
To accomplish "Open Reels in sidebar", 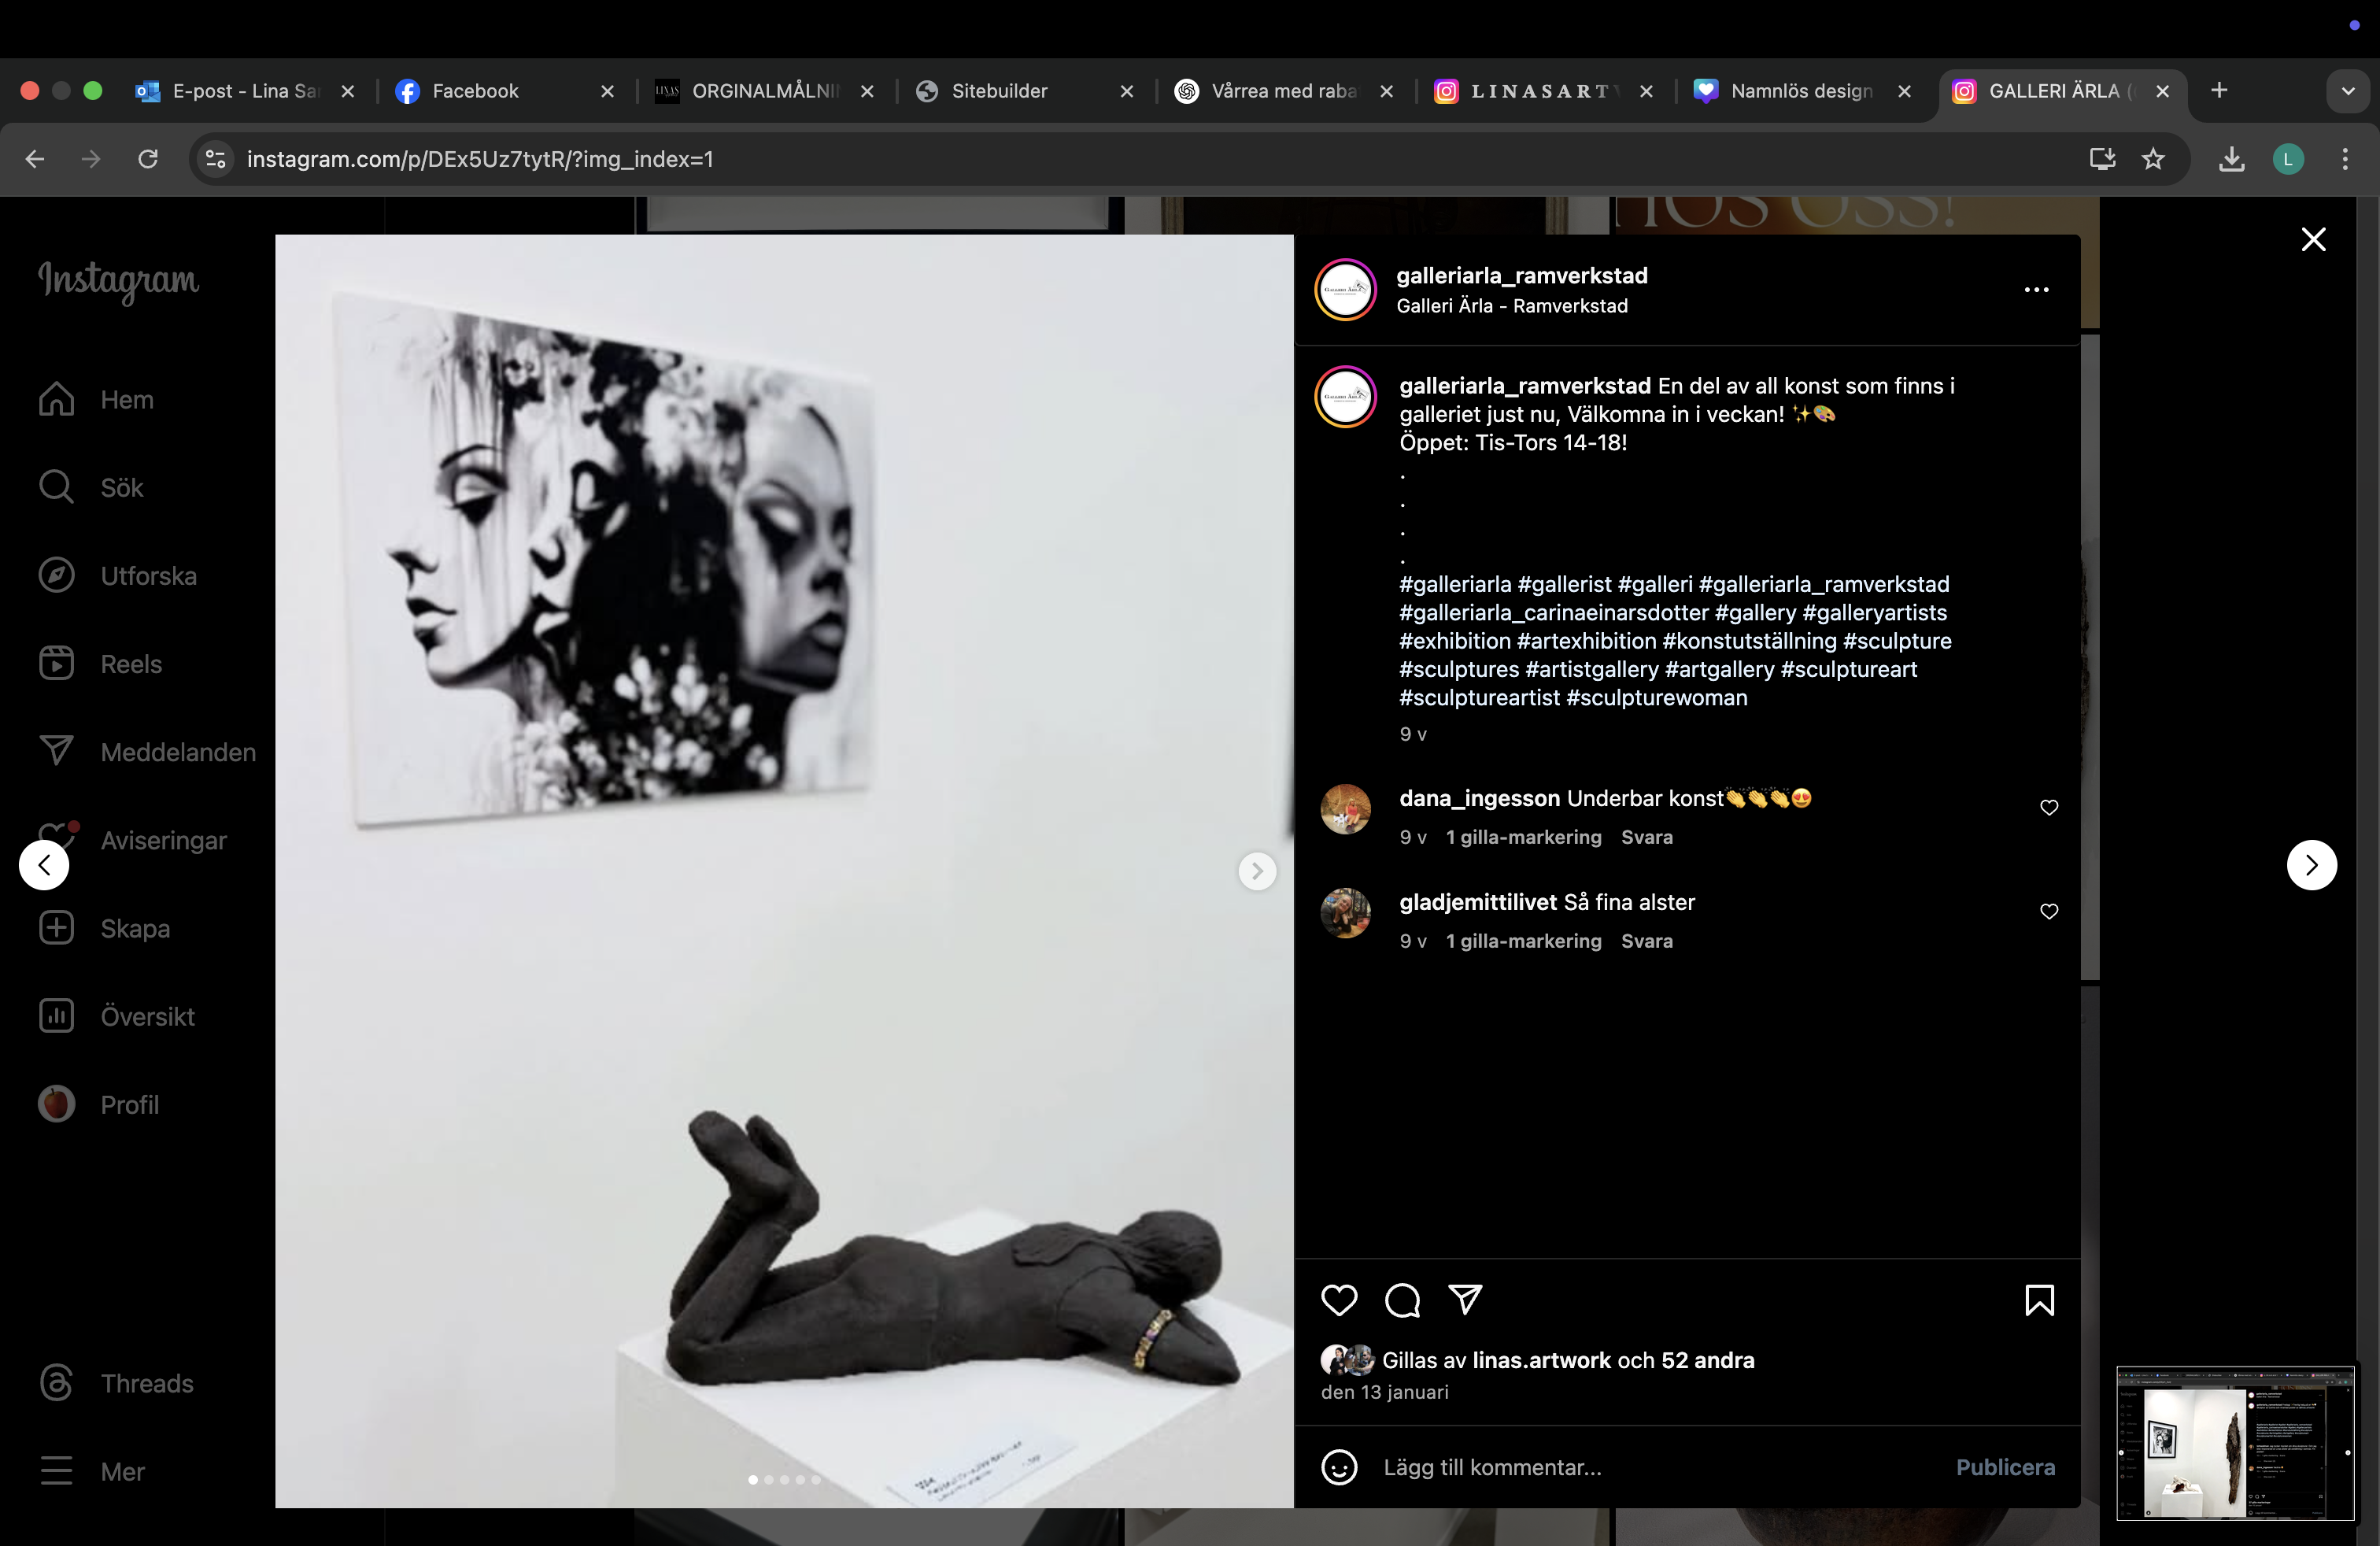I will [x=101, y=664].
